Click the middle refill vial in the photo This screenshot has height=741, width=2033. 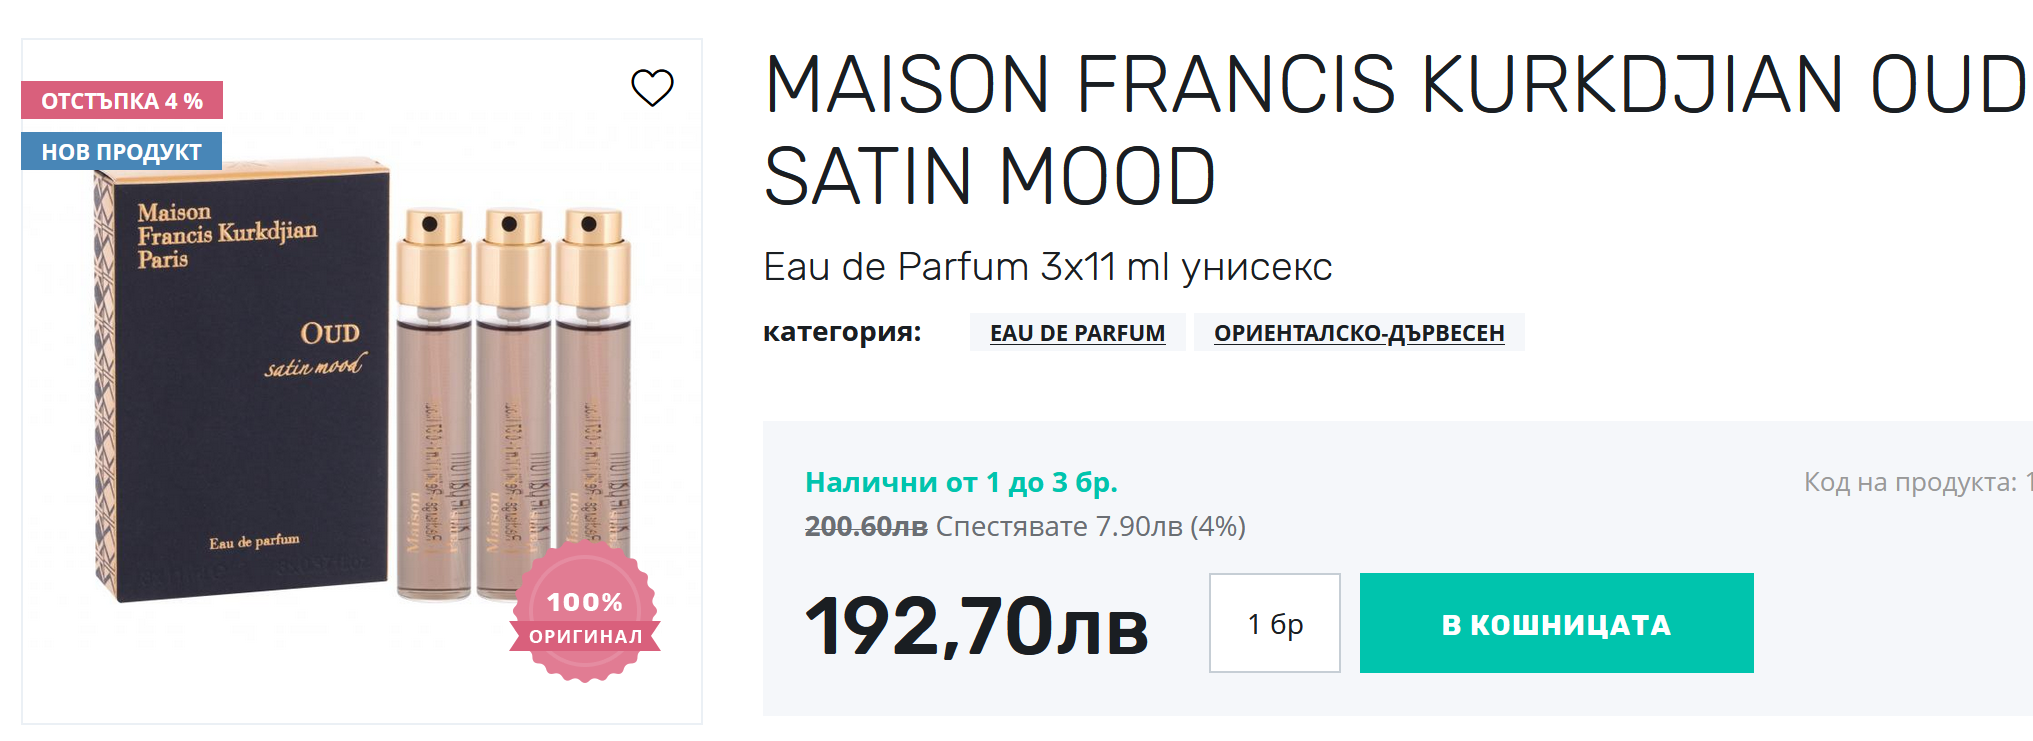[512, 420]
